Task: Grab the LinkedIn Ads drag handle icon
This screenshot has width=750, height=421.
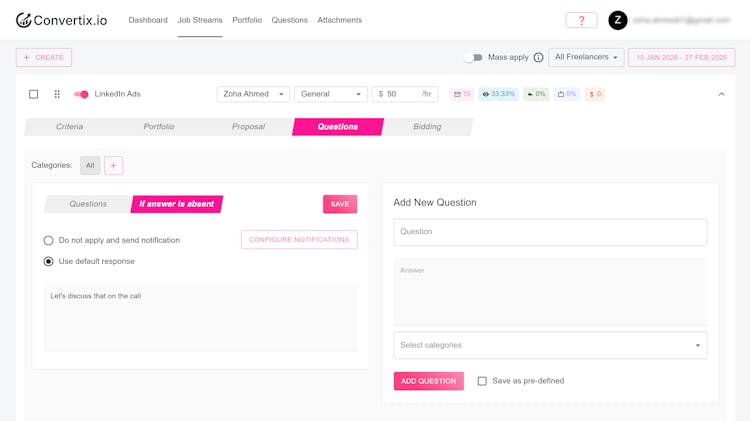Action: 57,94
